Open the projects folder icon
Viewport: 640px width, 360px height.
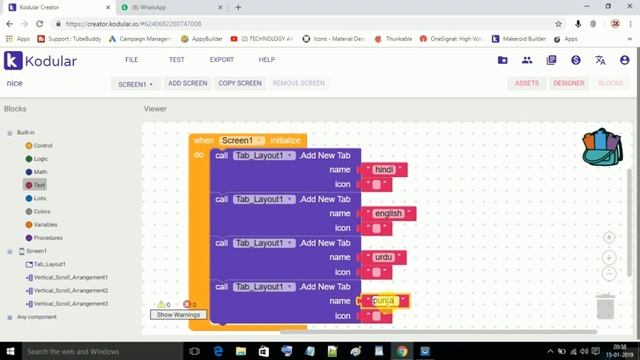click(x=502, y=60)
